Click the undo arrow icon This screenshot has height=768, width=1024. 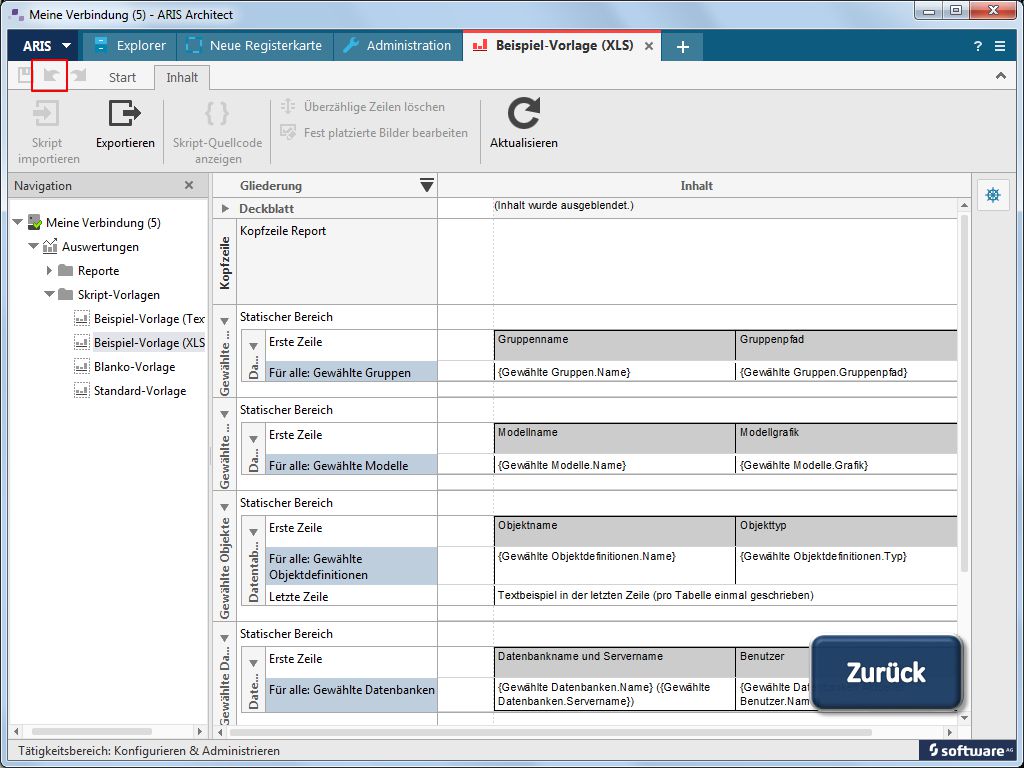point(50,75)
